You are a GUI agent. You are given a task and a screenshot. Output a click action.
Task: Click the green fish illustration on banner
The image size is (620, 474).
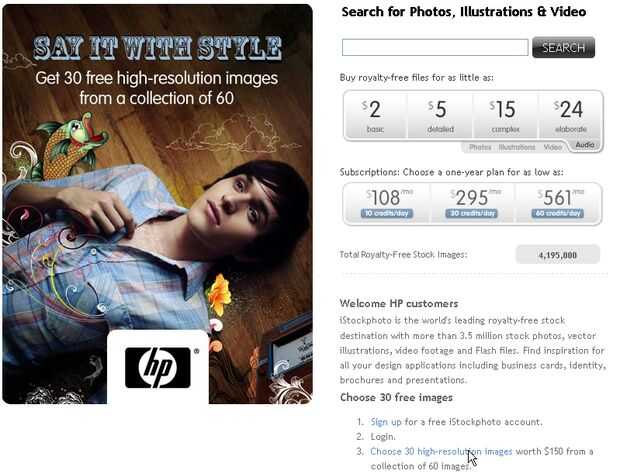[x=71, y=146]
